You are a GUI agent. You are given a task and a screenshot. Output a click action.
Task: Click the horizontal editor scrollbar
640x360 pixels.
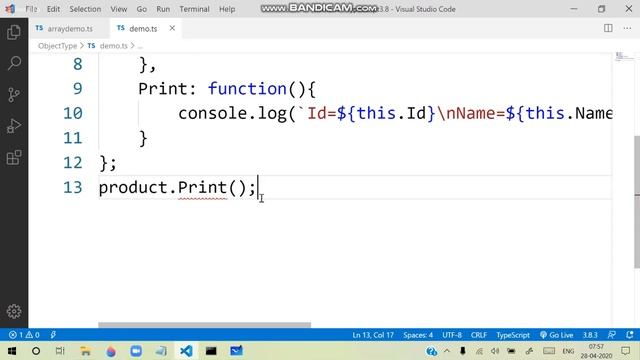point(204,325)
